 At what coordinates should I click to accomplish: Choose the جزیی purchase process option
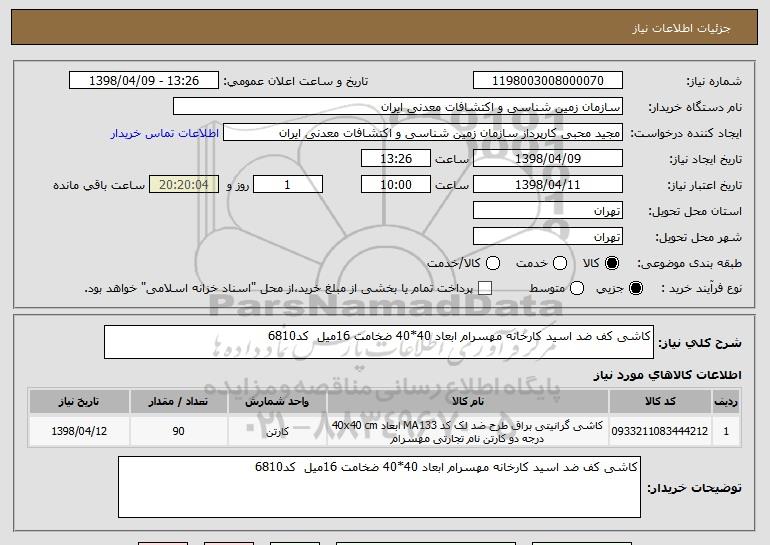click(x=635, y=288)
